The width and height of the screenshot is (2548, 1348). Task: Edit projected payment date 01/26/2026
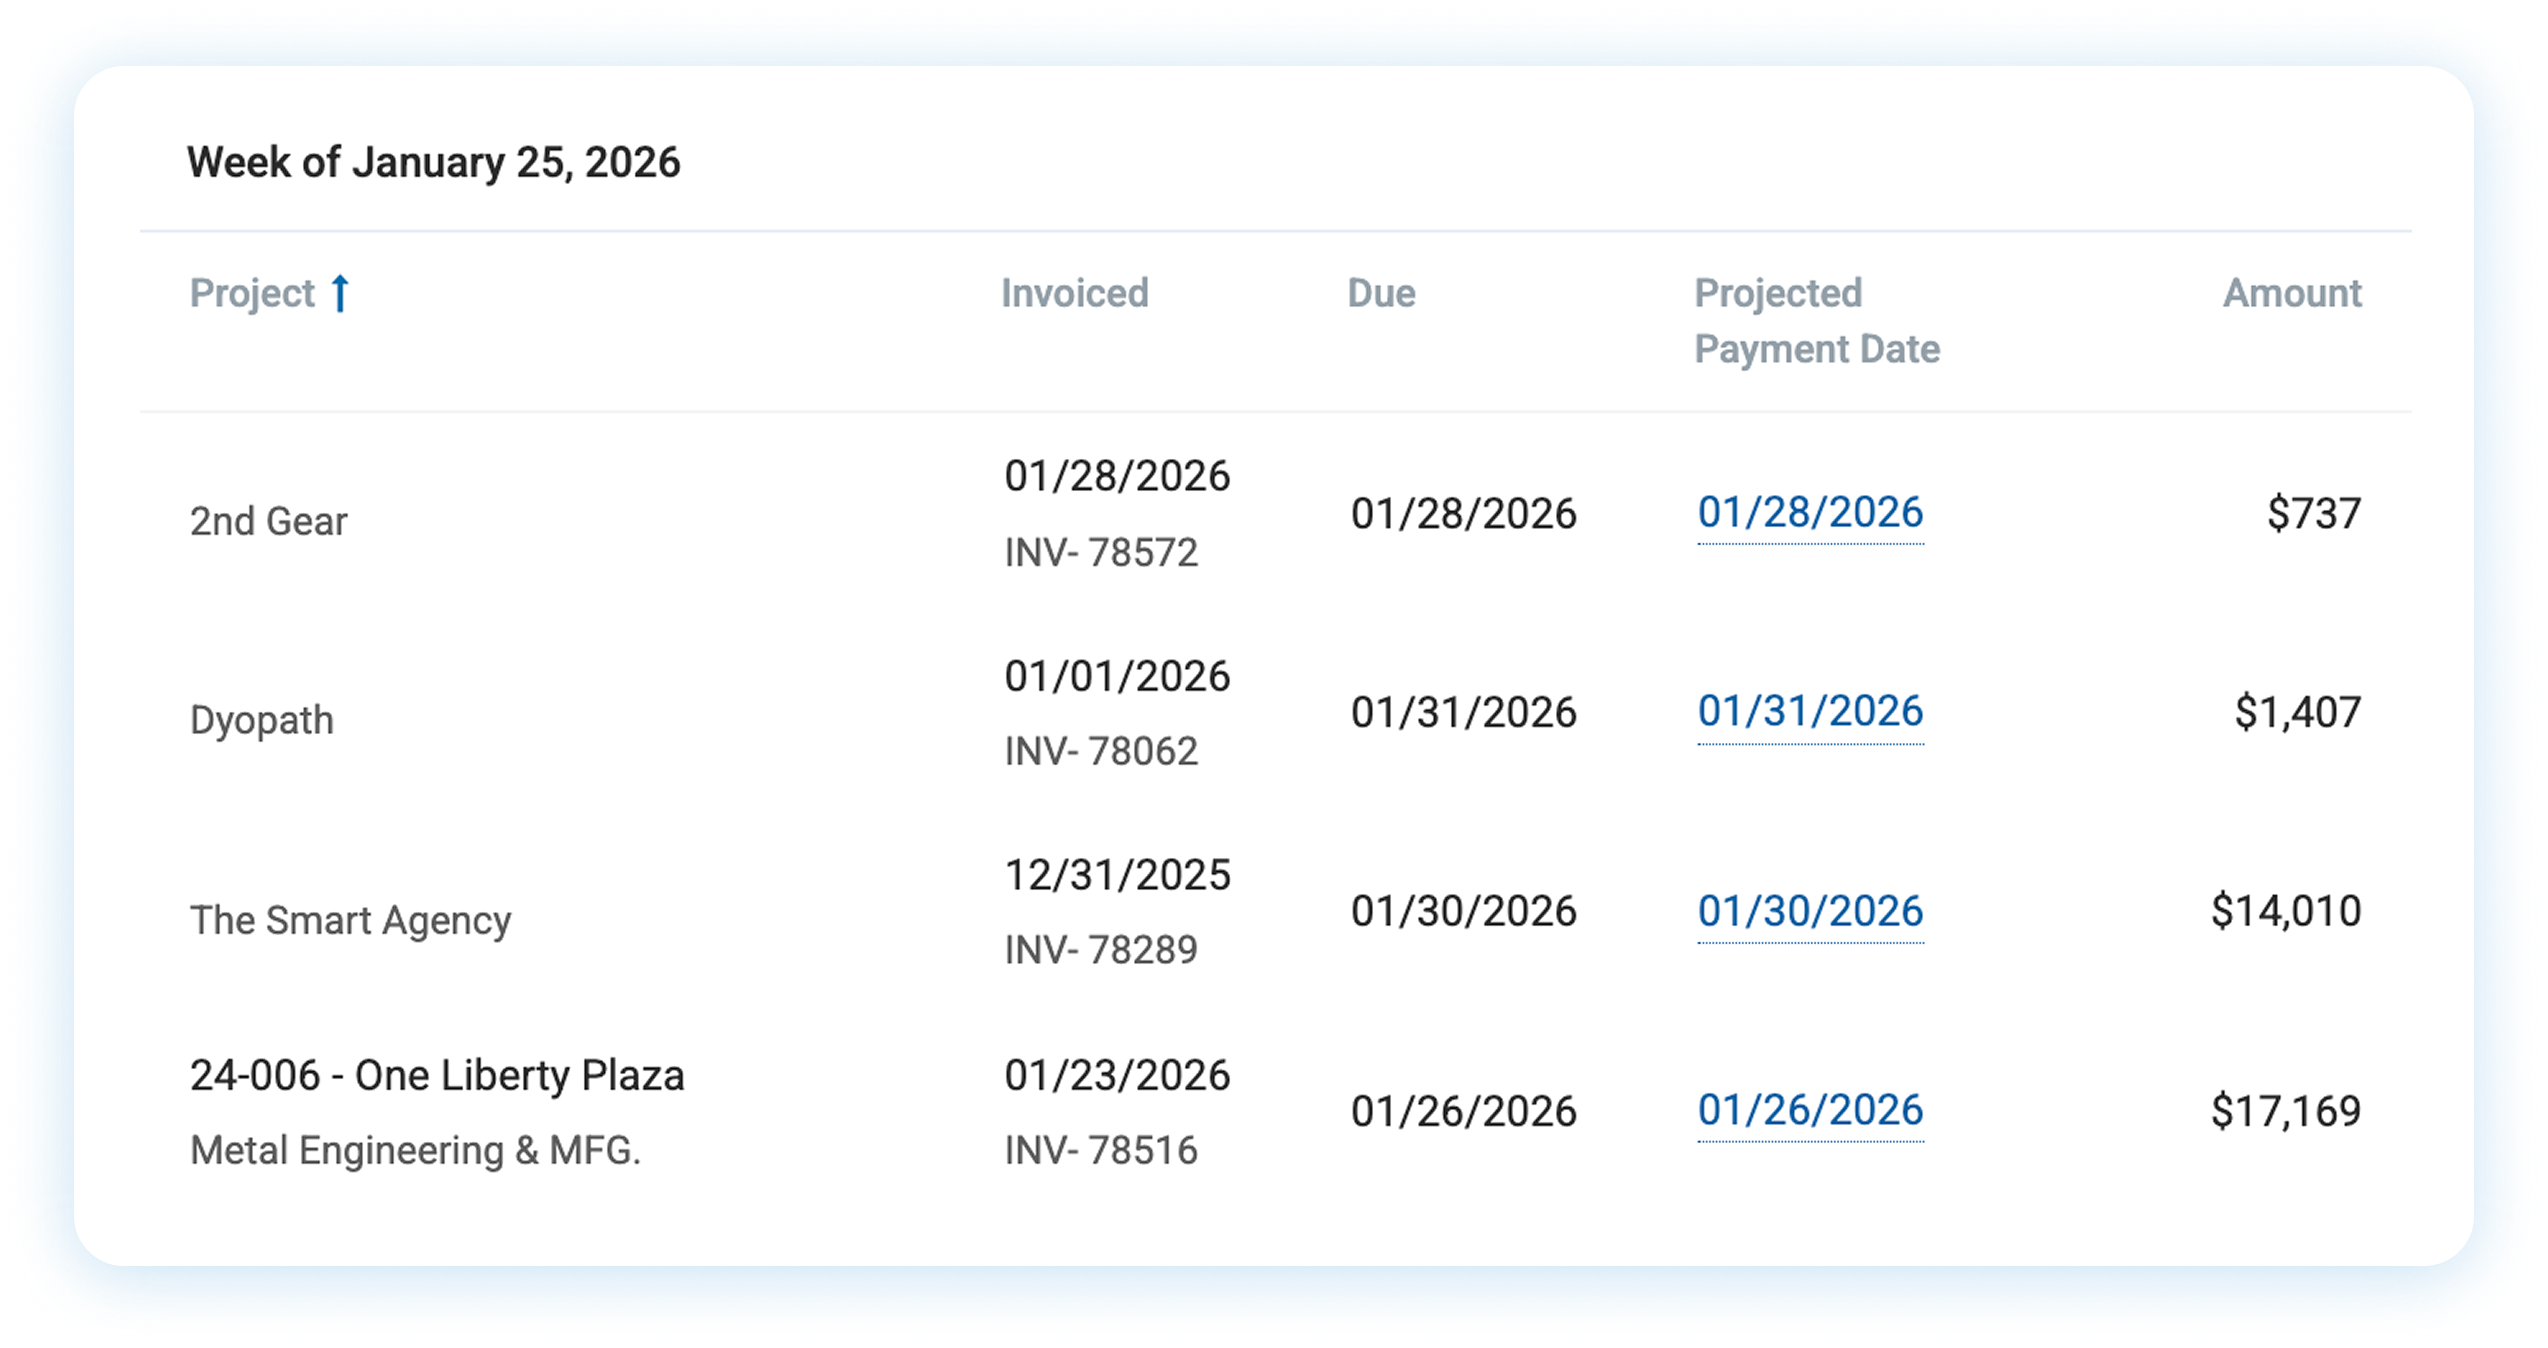[x=1810, y=1110]
